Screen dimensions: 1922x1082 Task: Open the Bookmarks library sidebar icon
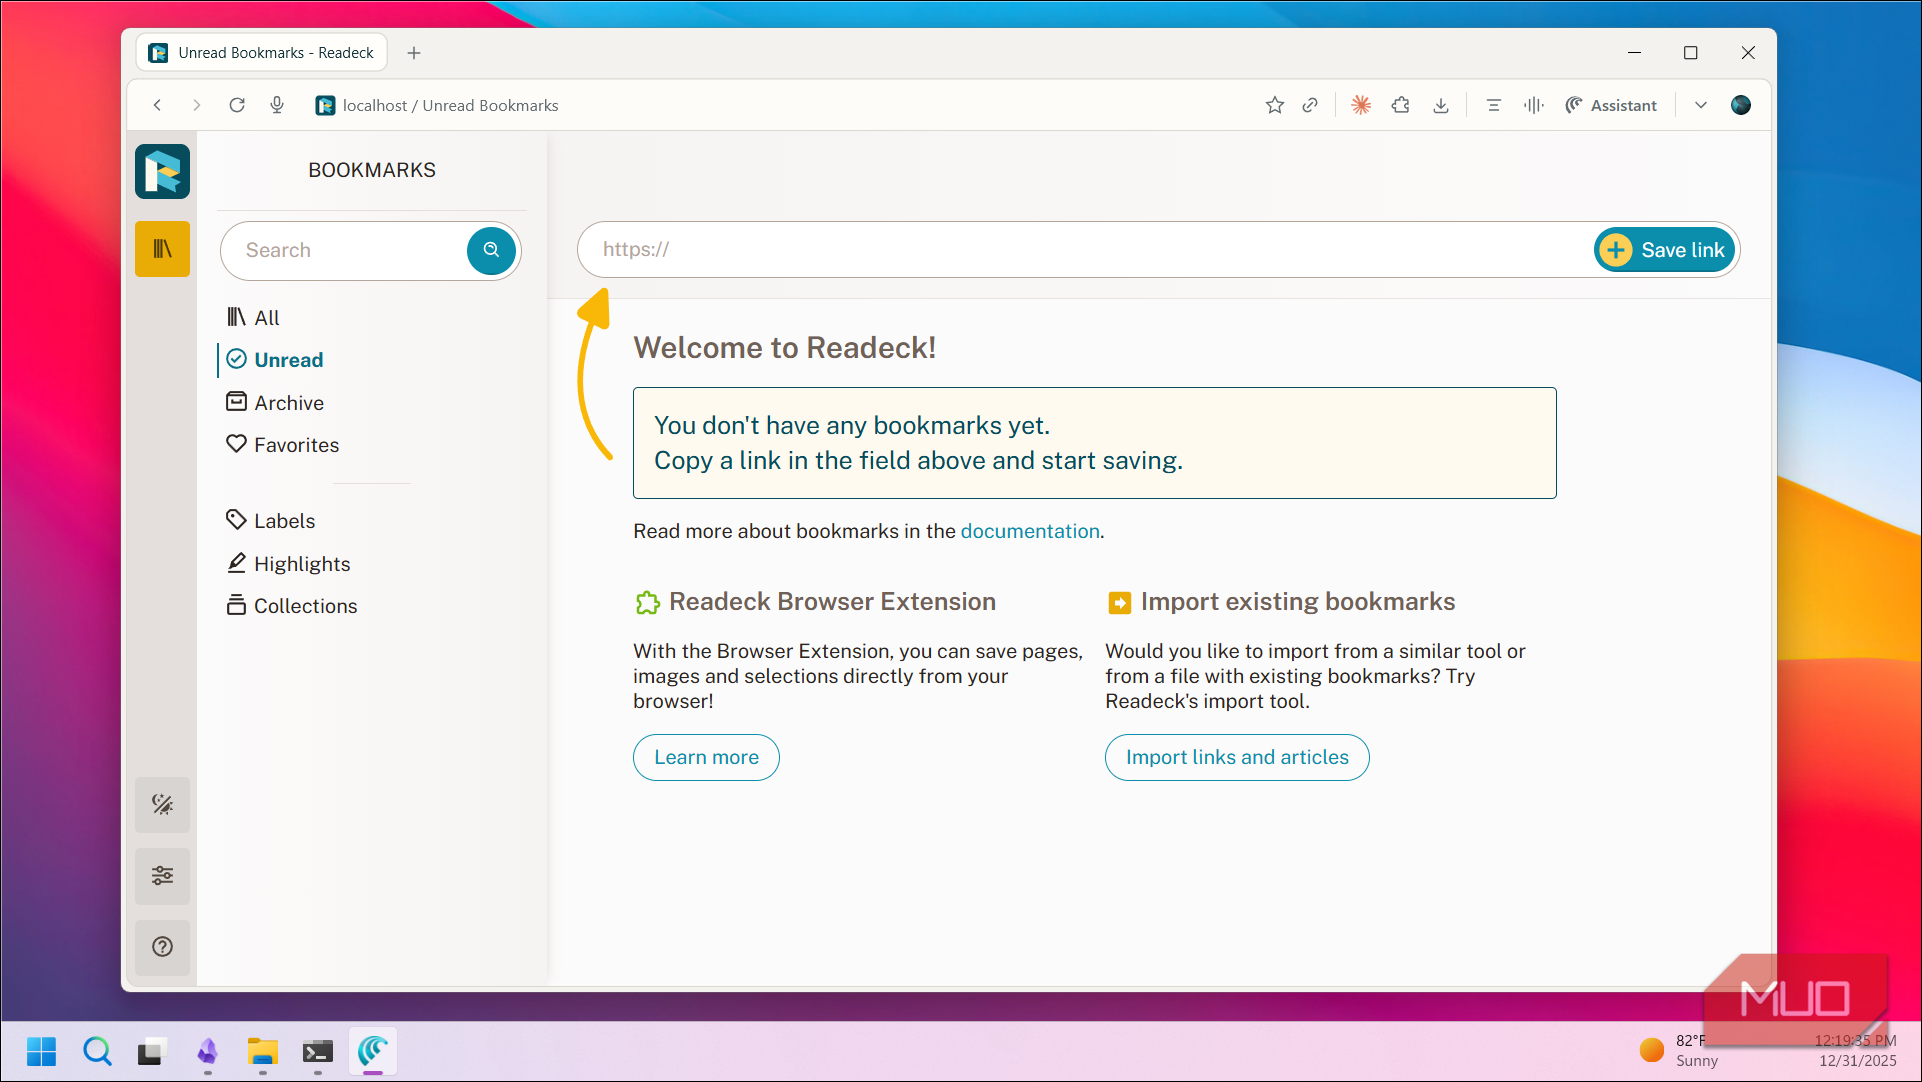pyautogui.click(x=162, y=248)
